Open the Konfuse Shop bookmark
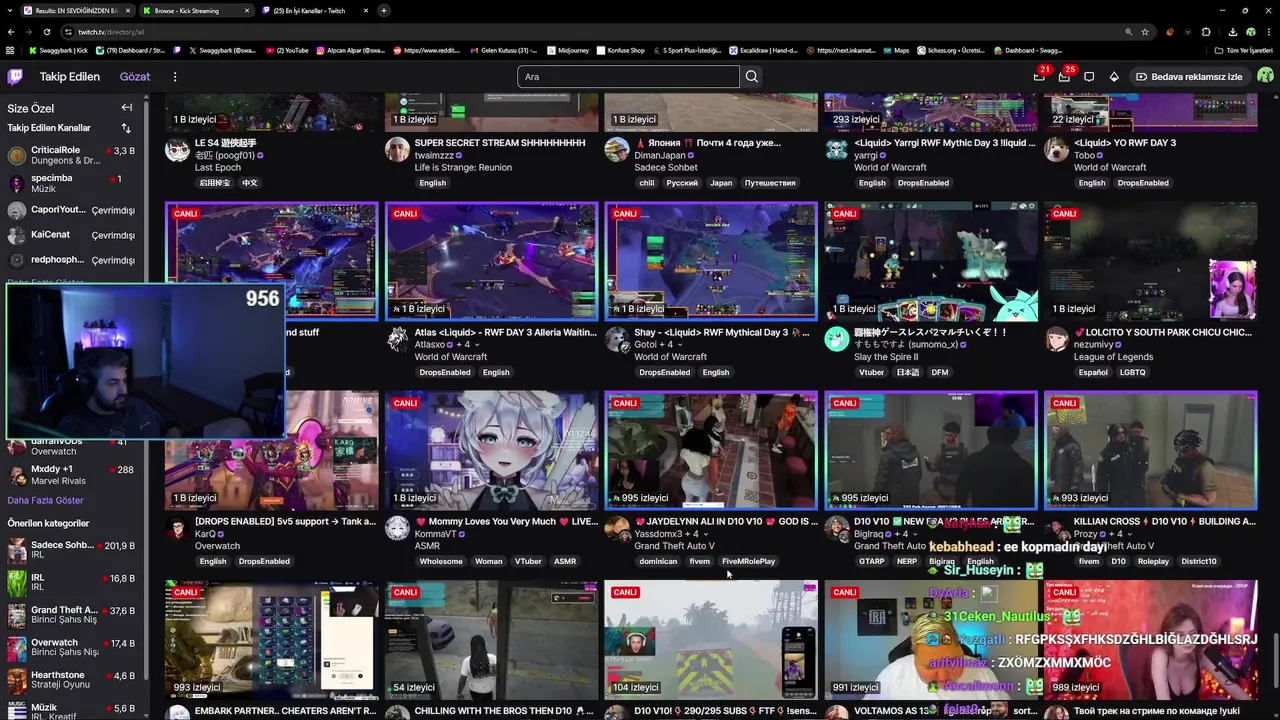 620,50
